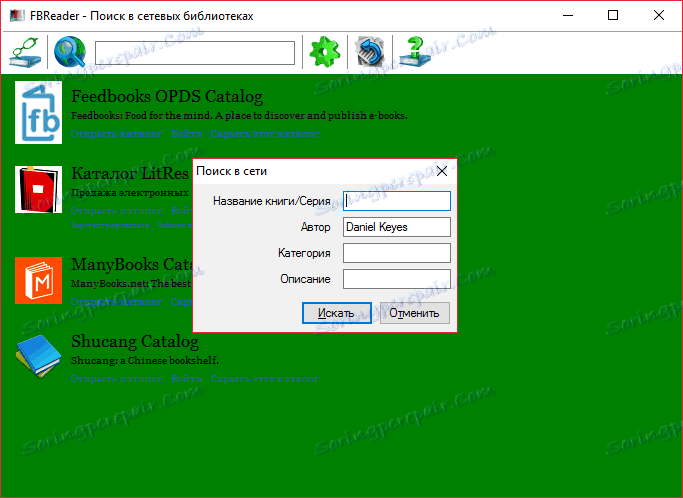Select the ManyBooks Catalog title
This screenshot has height=498, width=683.
coord(132,264)
